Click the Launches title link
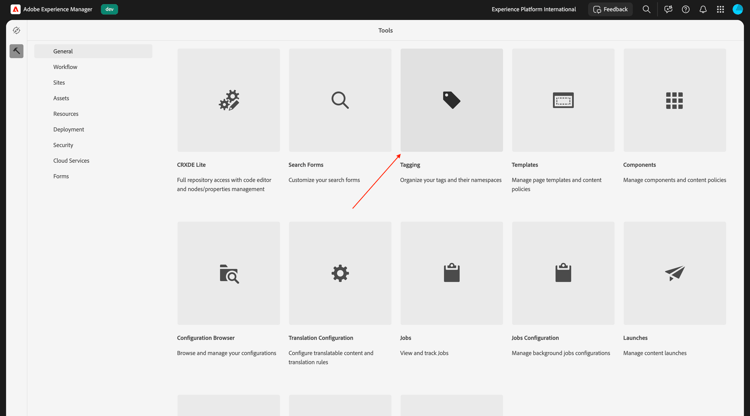The width and height of the screenshot is (750, 416). point(635,338)
